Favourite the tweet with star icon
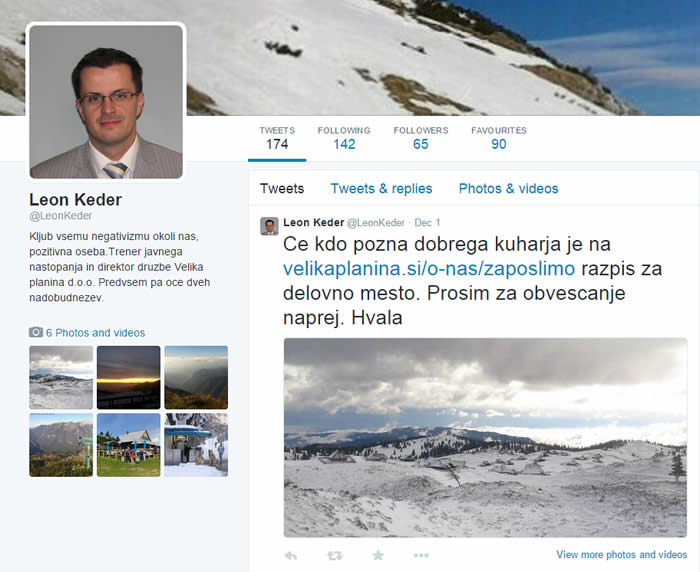Screen dimensions: 700x572 [378, 555]
